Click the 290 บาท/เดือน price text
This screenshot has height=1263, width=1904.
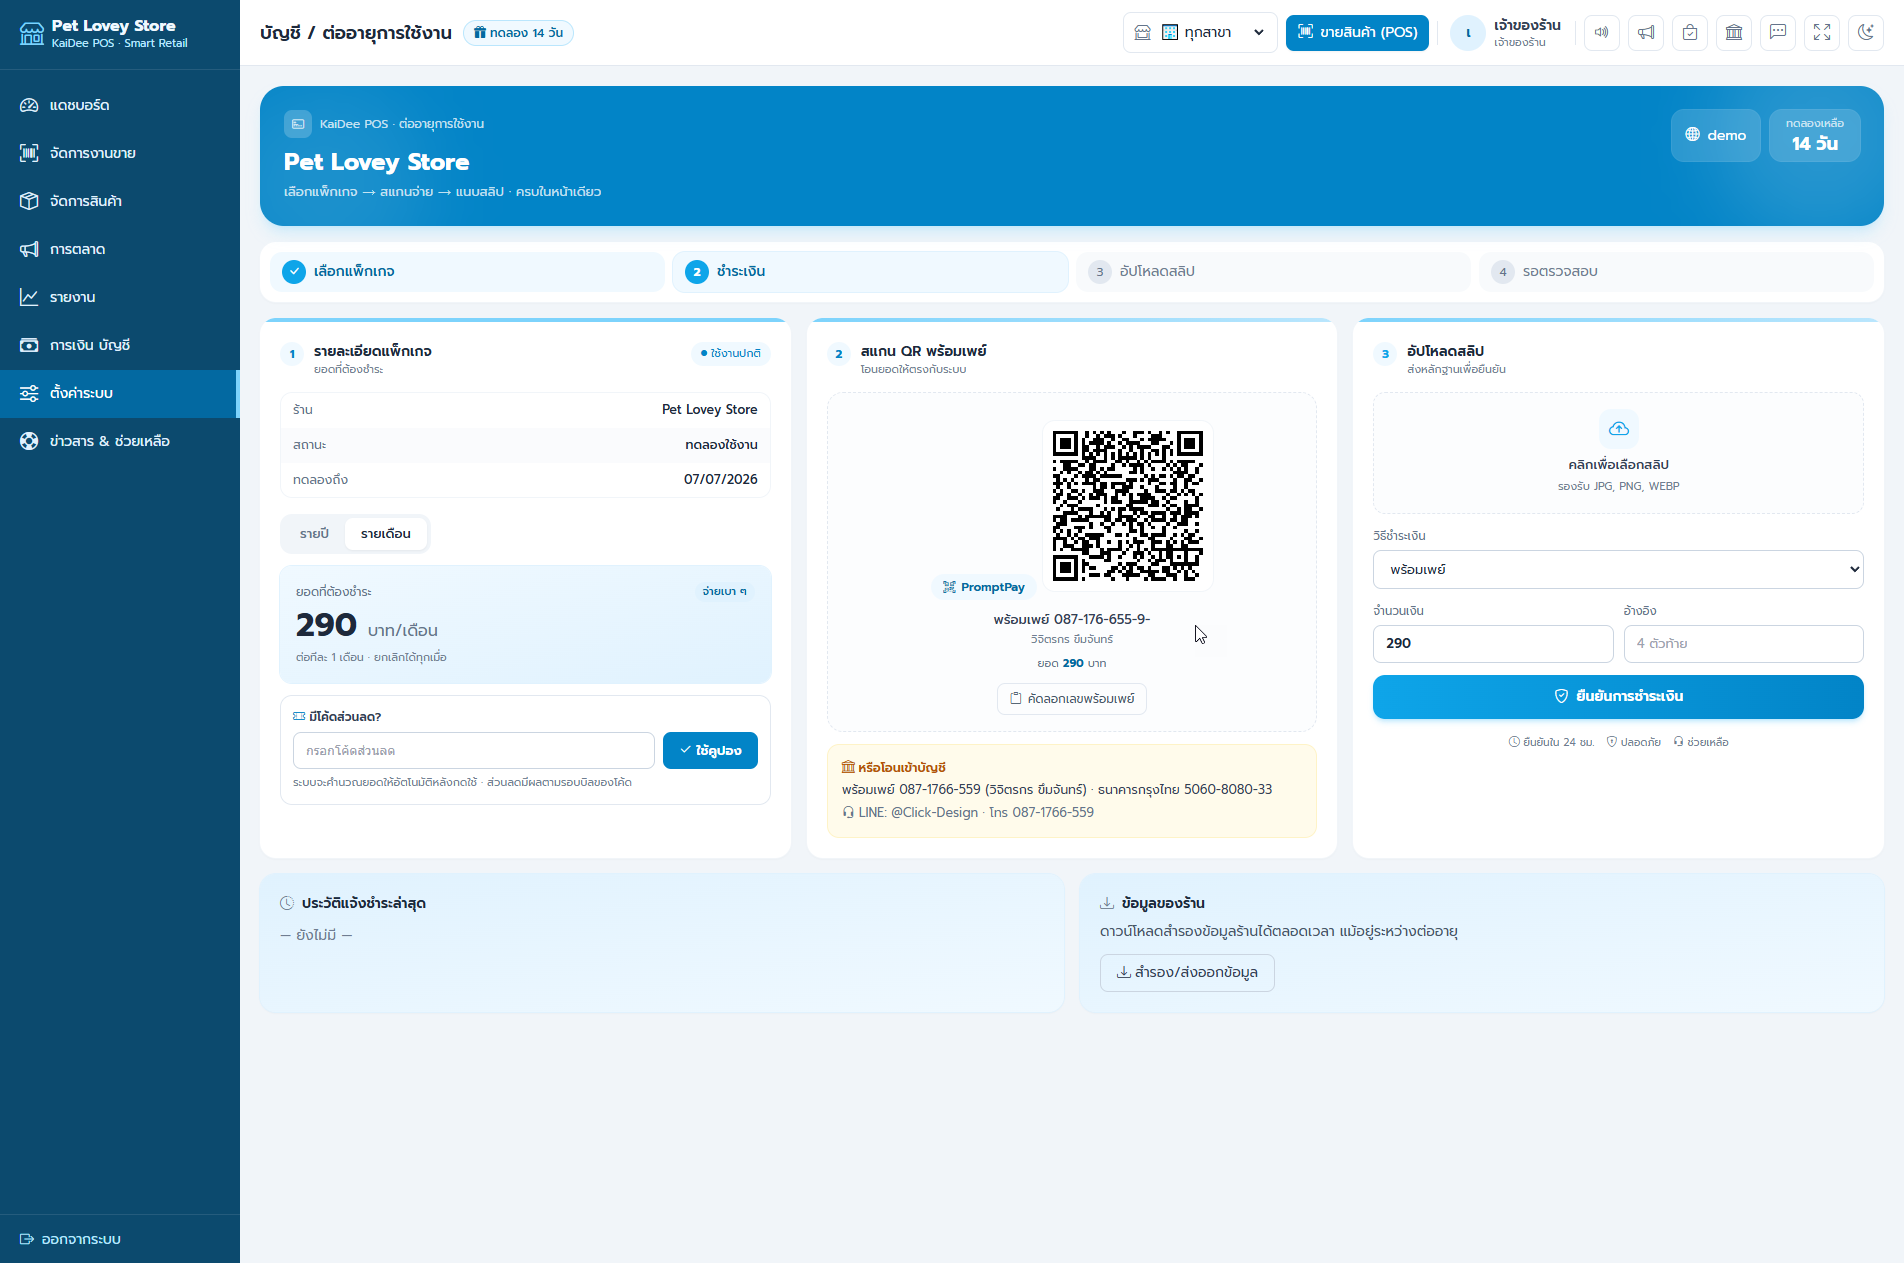[367, 626]
